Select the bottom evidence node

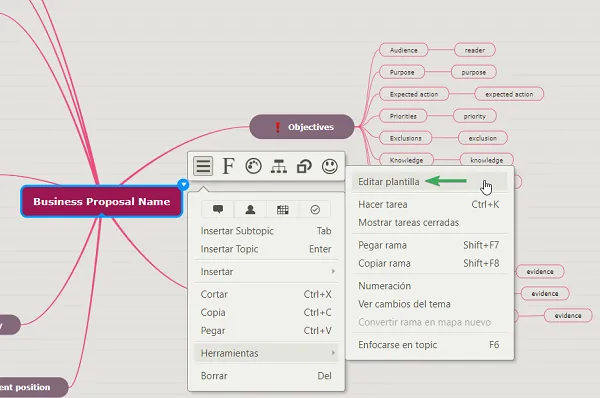(568, 315)
